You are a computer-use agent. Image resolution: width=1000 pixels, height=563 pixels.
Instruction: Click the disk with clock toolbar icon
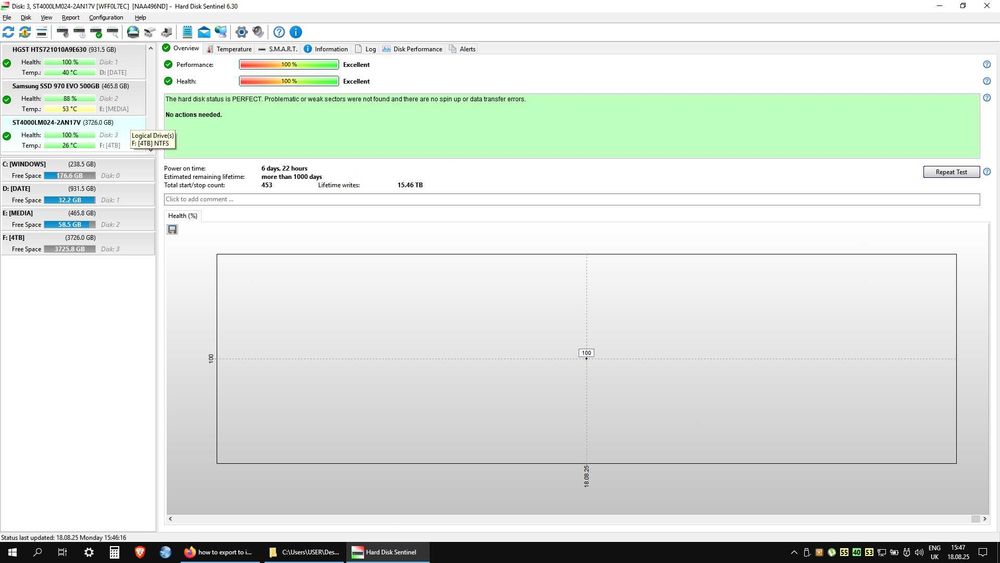[x=79, y=32]
